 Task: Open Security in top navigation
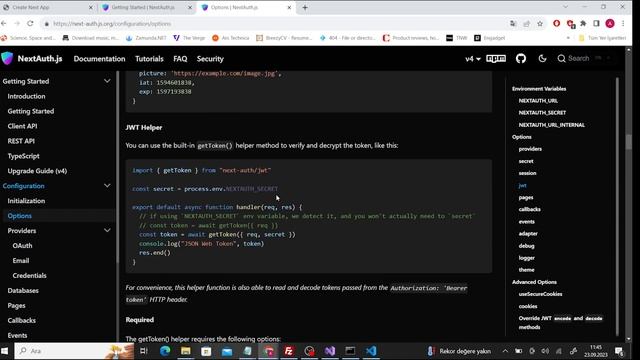[210, 59]
